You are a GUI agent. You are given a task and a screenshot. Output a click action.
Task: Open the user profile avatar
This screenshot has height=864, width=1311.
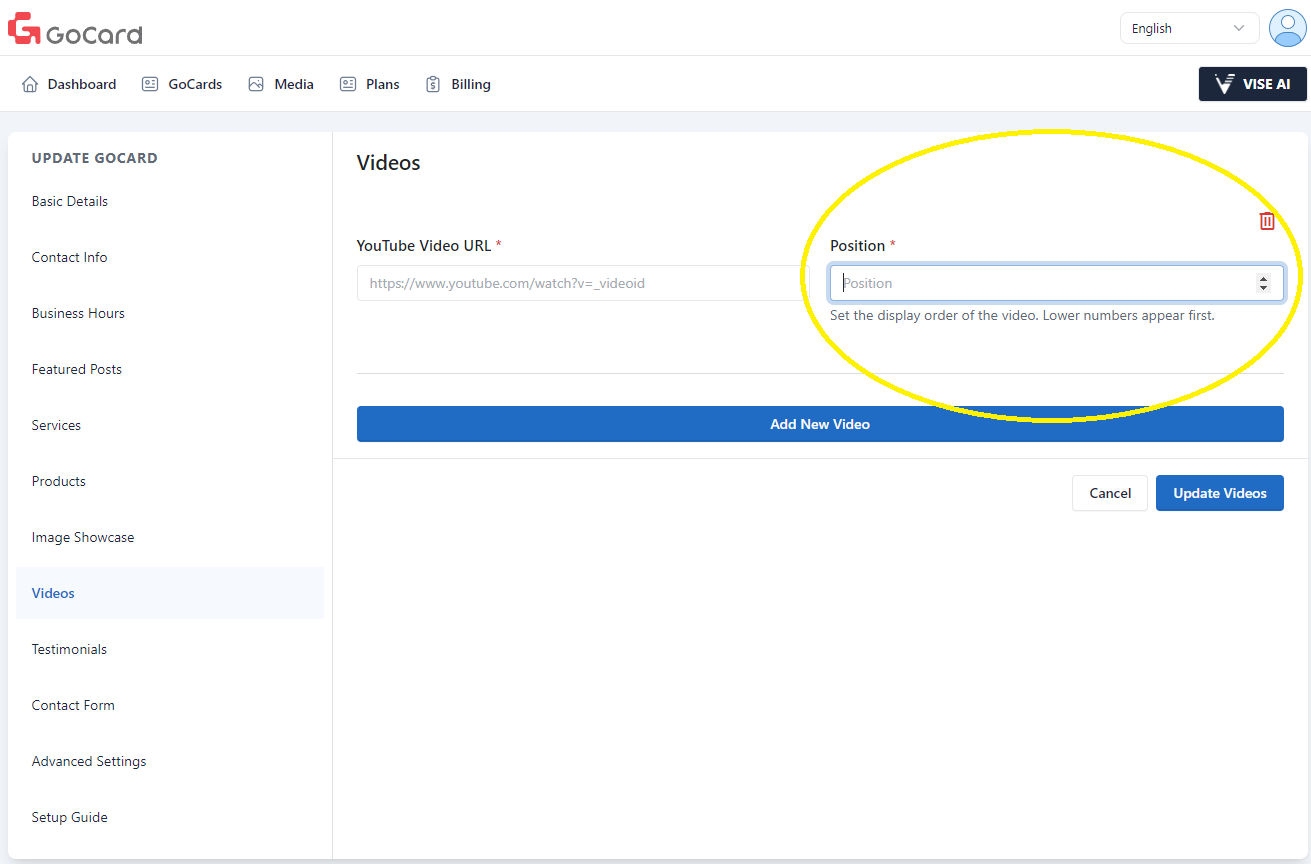pos(1286,28)
